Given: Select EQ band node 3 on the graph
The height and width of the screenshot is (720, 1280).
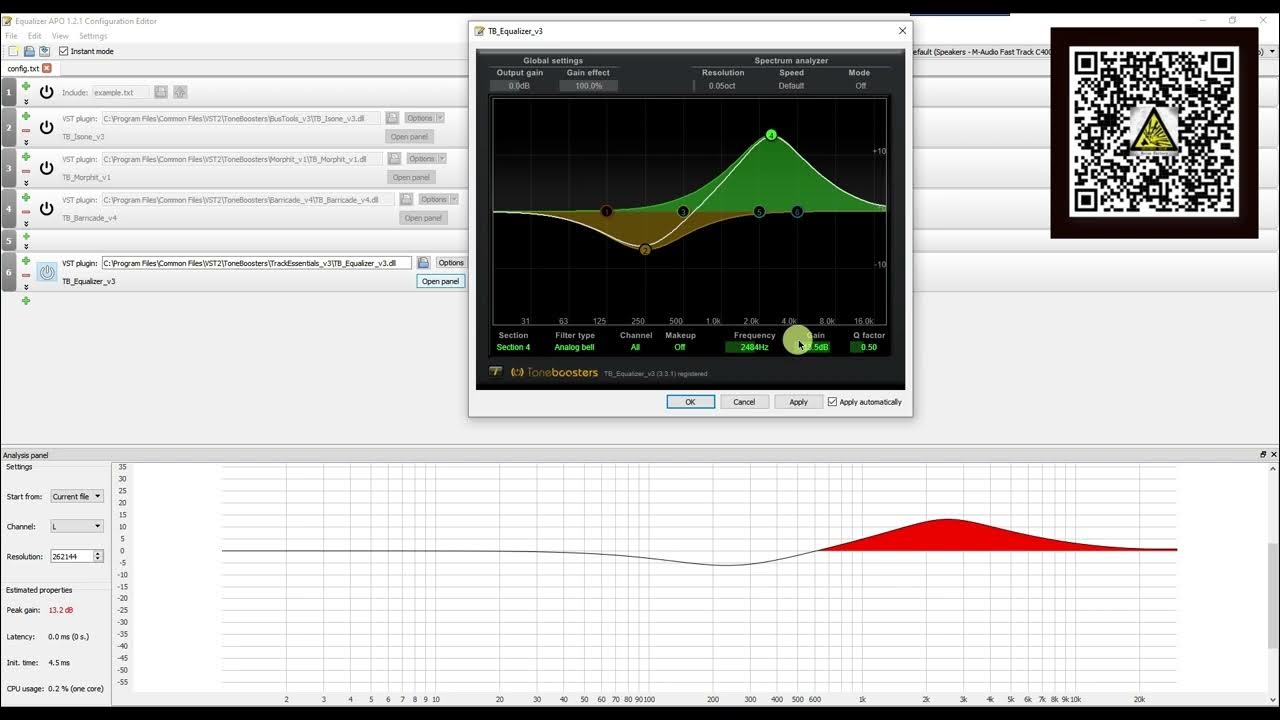Looking at the screenshot, I should (x=683, y=211).
